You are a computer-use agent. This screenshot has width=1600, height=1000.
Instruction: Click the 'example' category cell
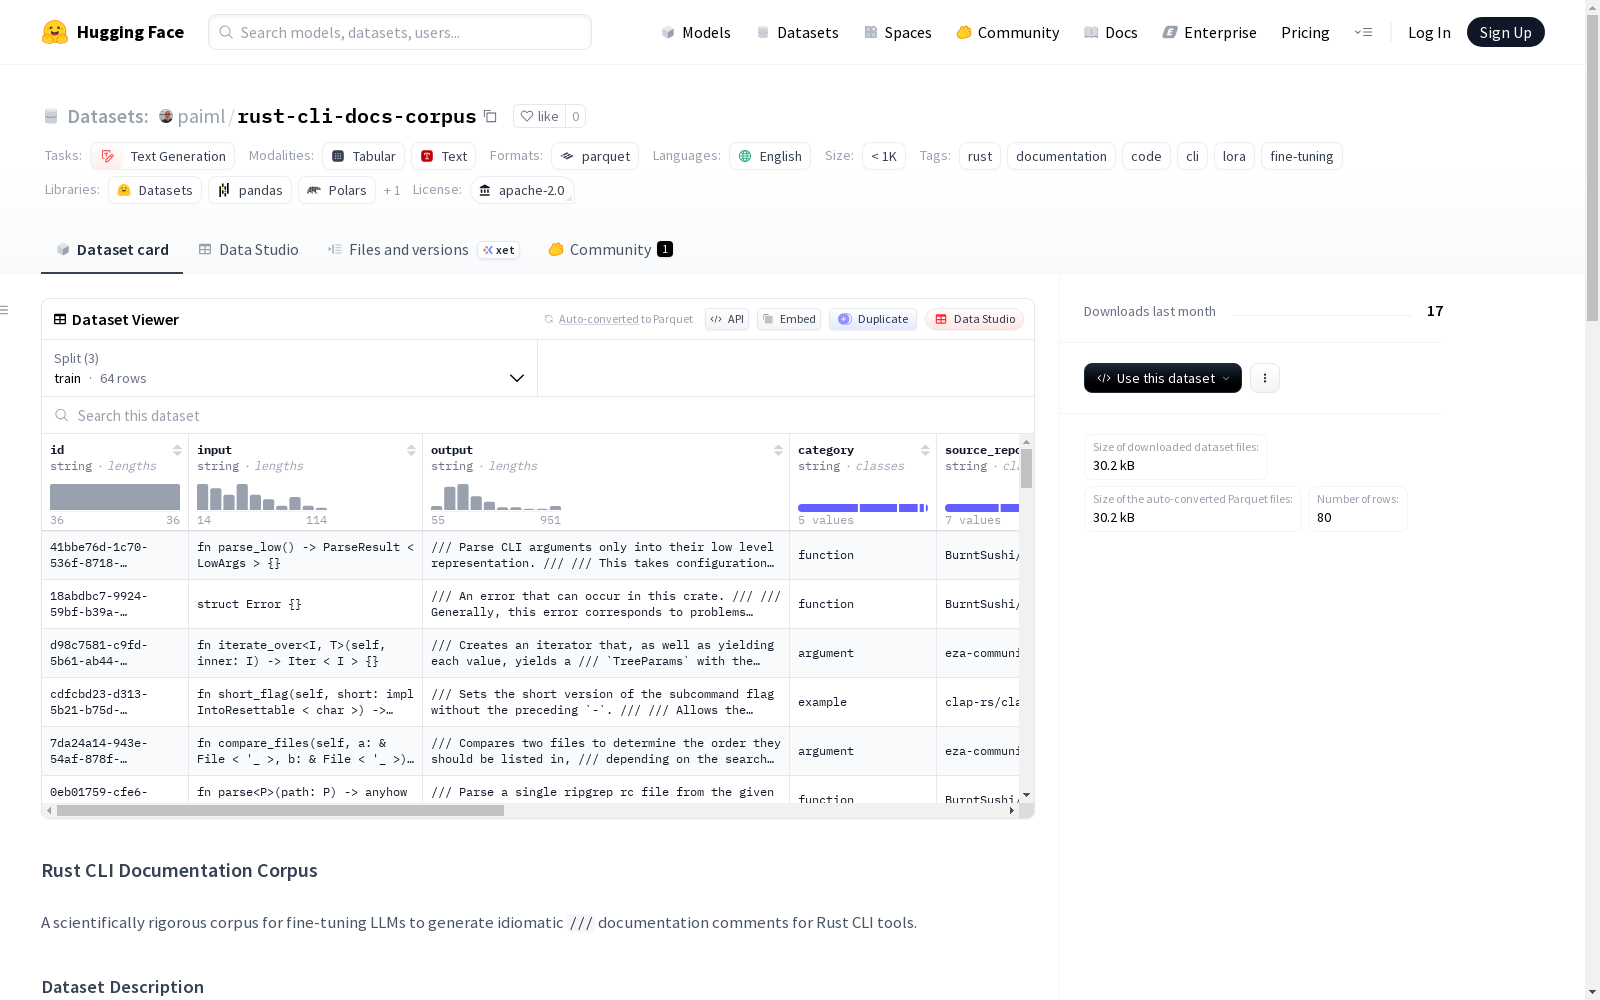tap(863, 702)
